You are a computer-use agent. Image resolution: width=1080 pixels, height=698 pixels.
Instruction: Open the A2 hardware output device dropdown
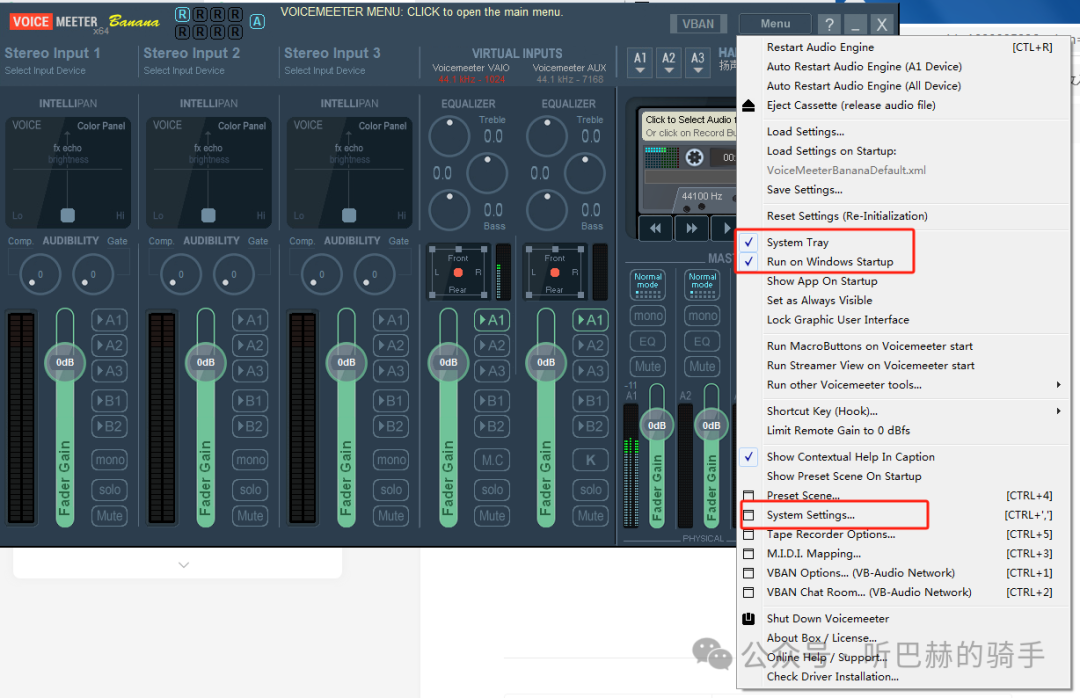[x=669, y=63]
